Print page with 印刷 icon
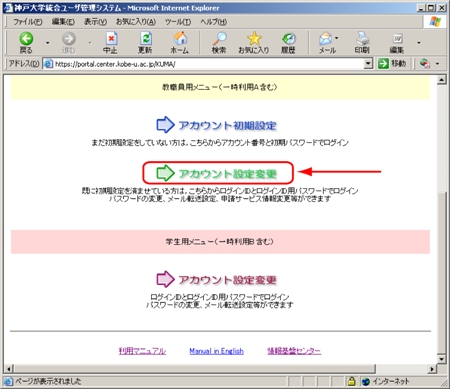The width and height of the screenshot is (450, 389). (x=362, y=39)
